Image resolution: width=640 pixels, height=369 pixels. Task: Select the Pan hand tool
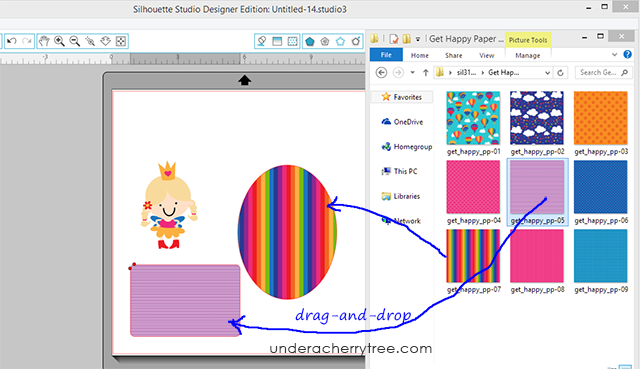click(44, 41)
